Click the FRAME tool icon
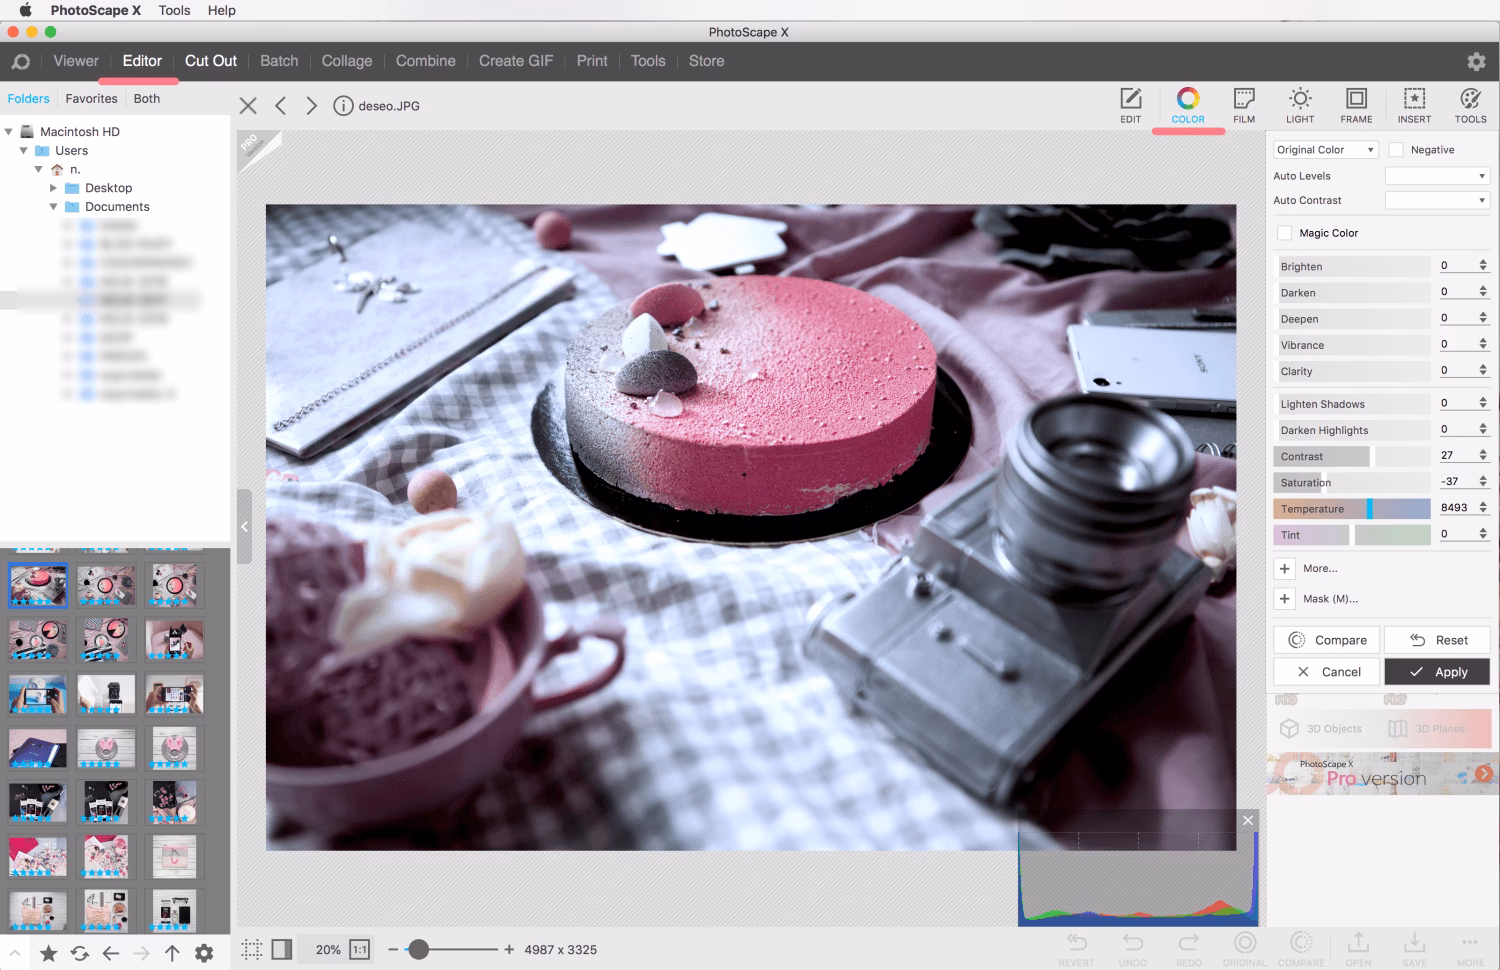 coord(1356,105)
